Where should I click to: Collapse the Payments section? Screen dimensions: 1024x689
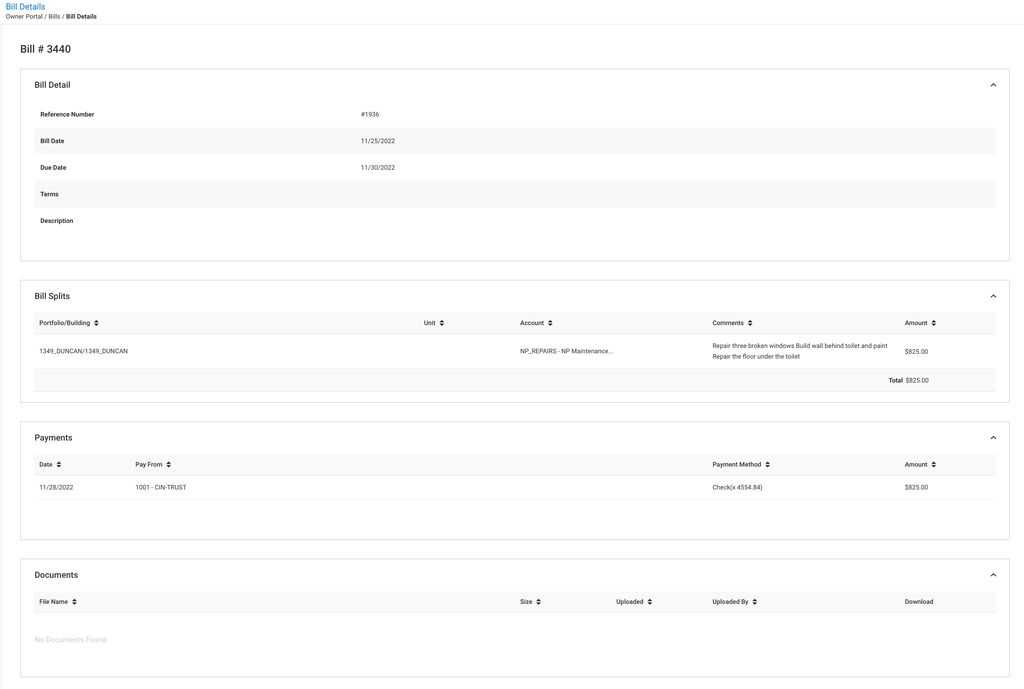(x=993, y=438)
